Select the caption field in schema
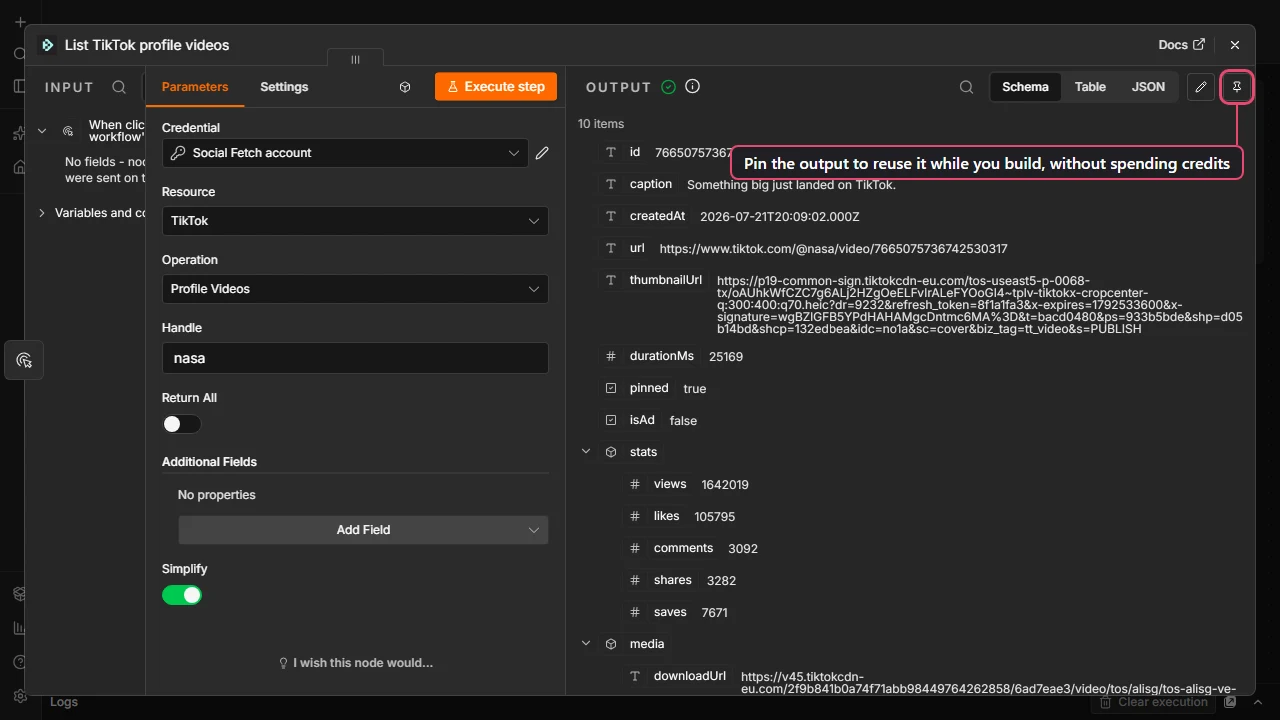 (651, 184)
